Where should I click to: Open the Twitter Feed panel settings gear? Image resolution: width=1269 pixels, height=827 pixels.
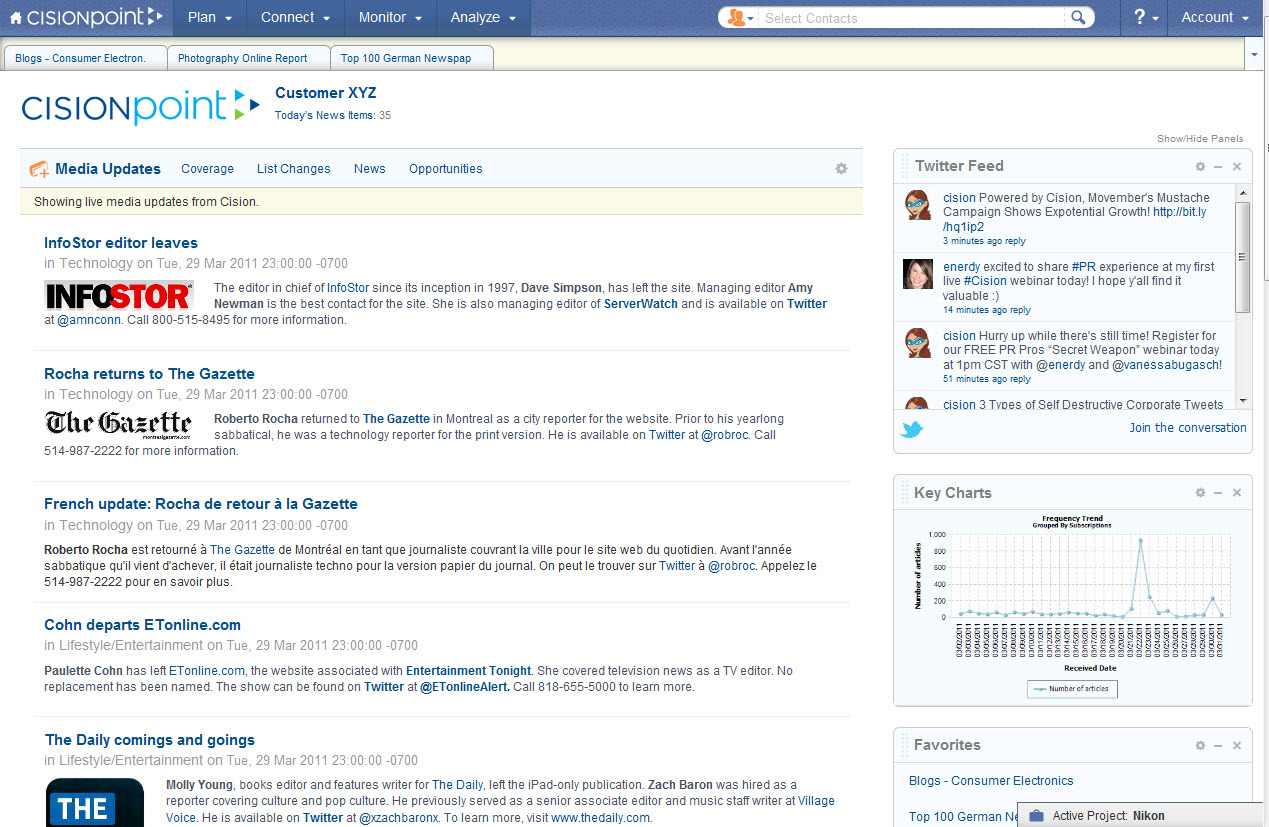click(x=1200, y=166)
